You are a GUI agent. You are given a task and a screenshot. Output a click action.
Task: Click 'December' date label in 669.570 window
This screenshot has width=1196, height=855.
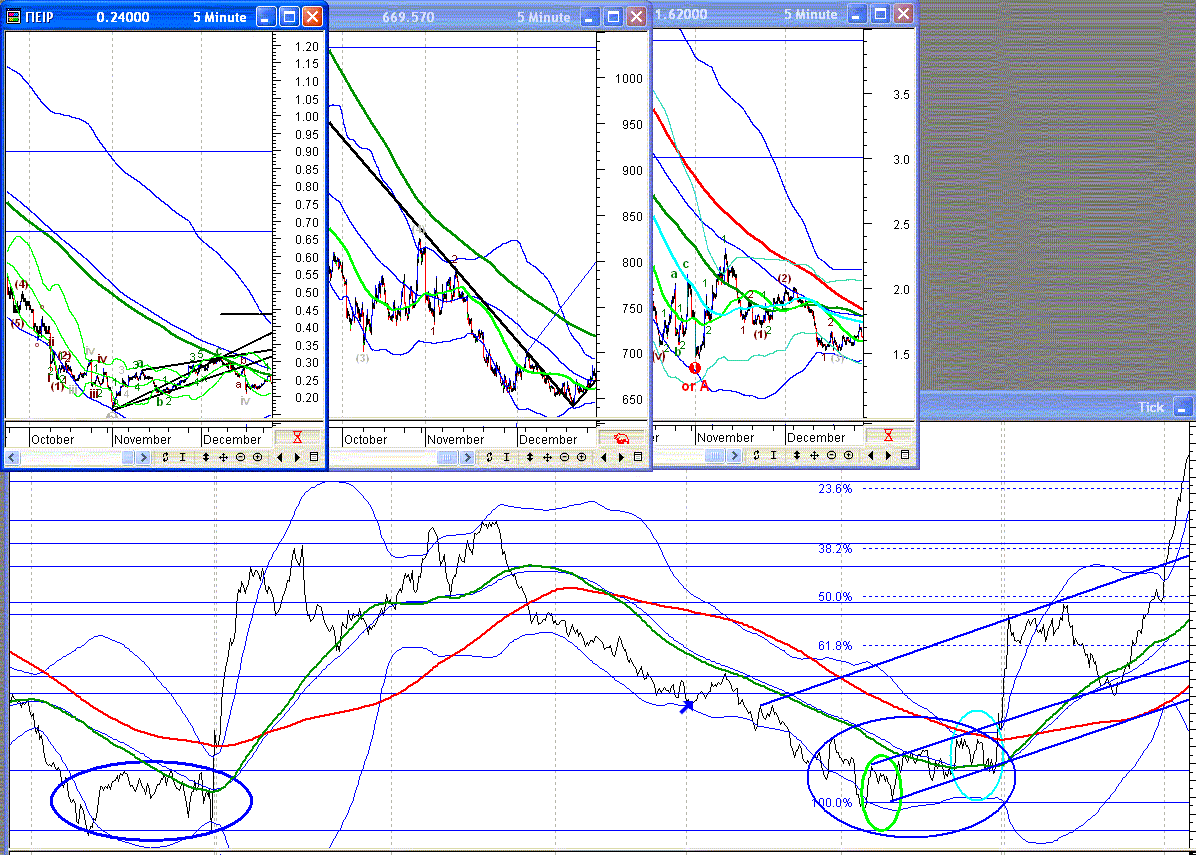(x=548, y=440)
